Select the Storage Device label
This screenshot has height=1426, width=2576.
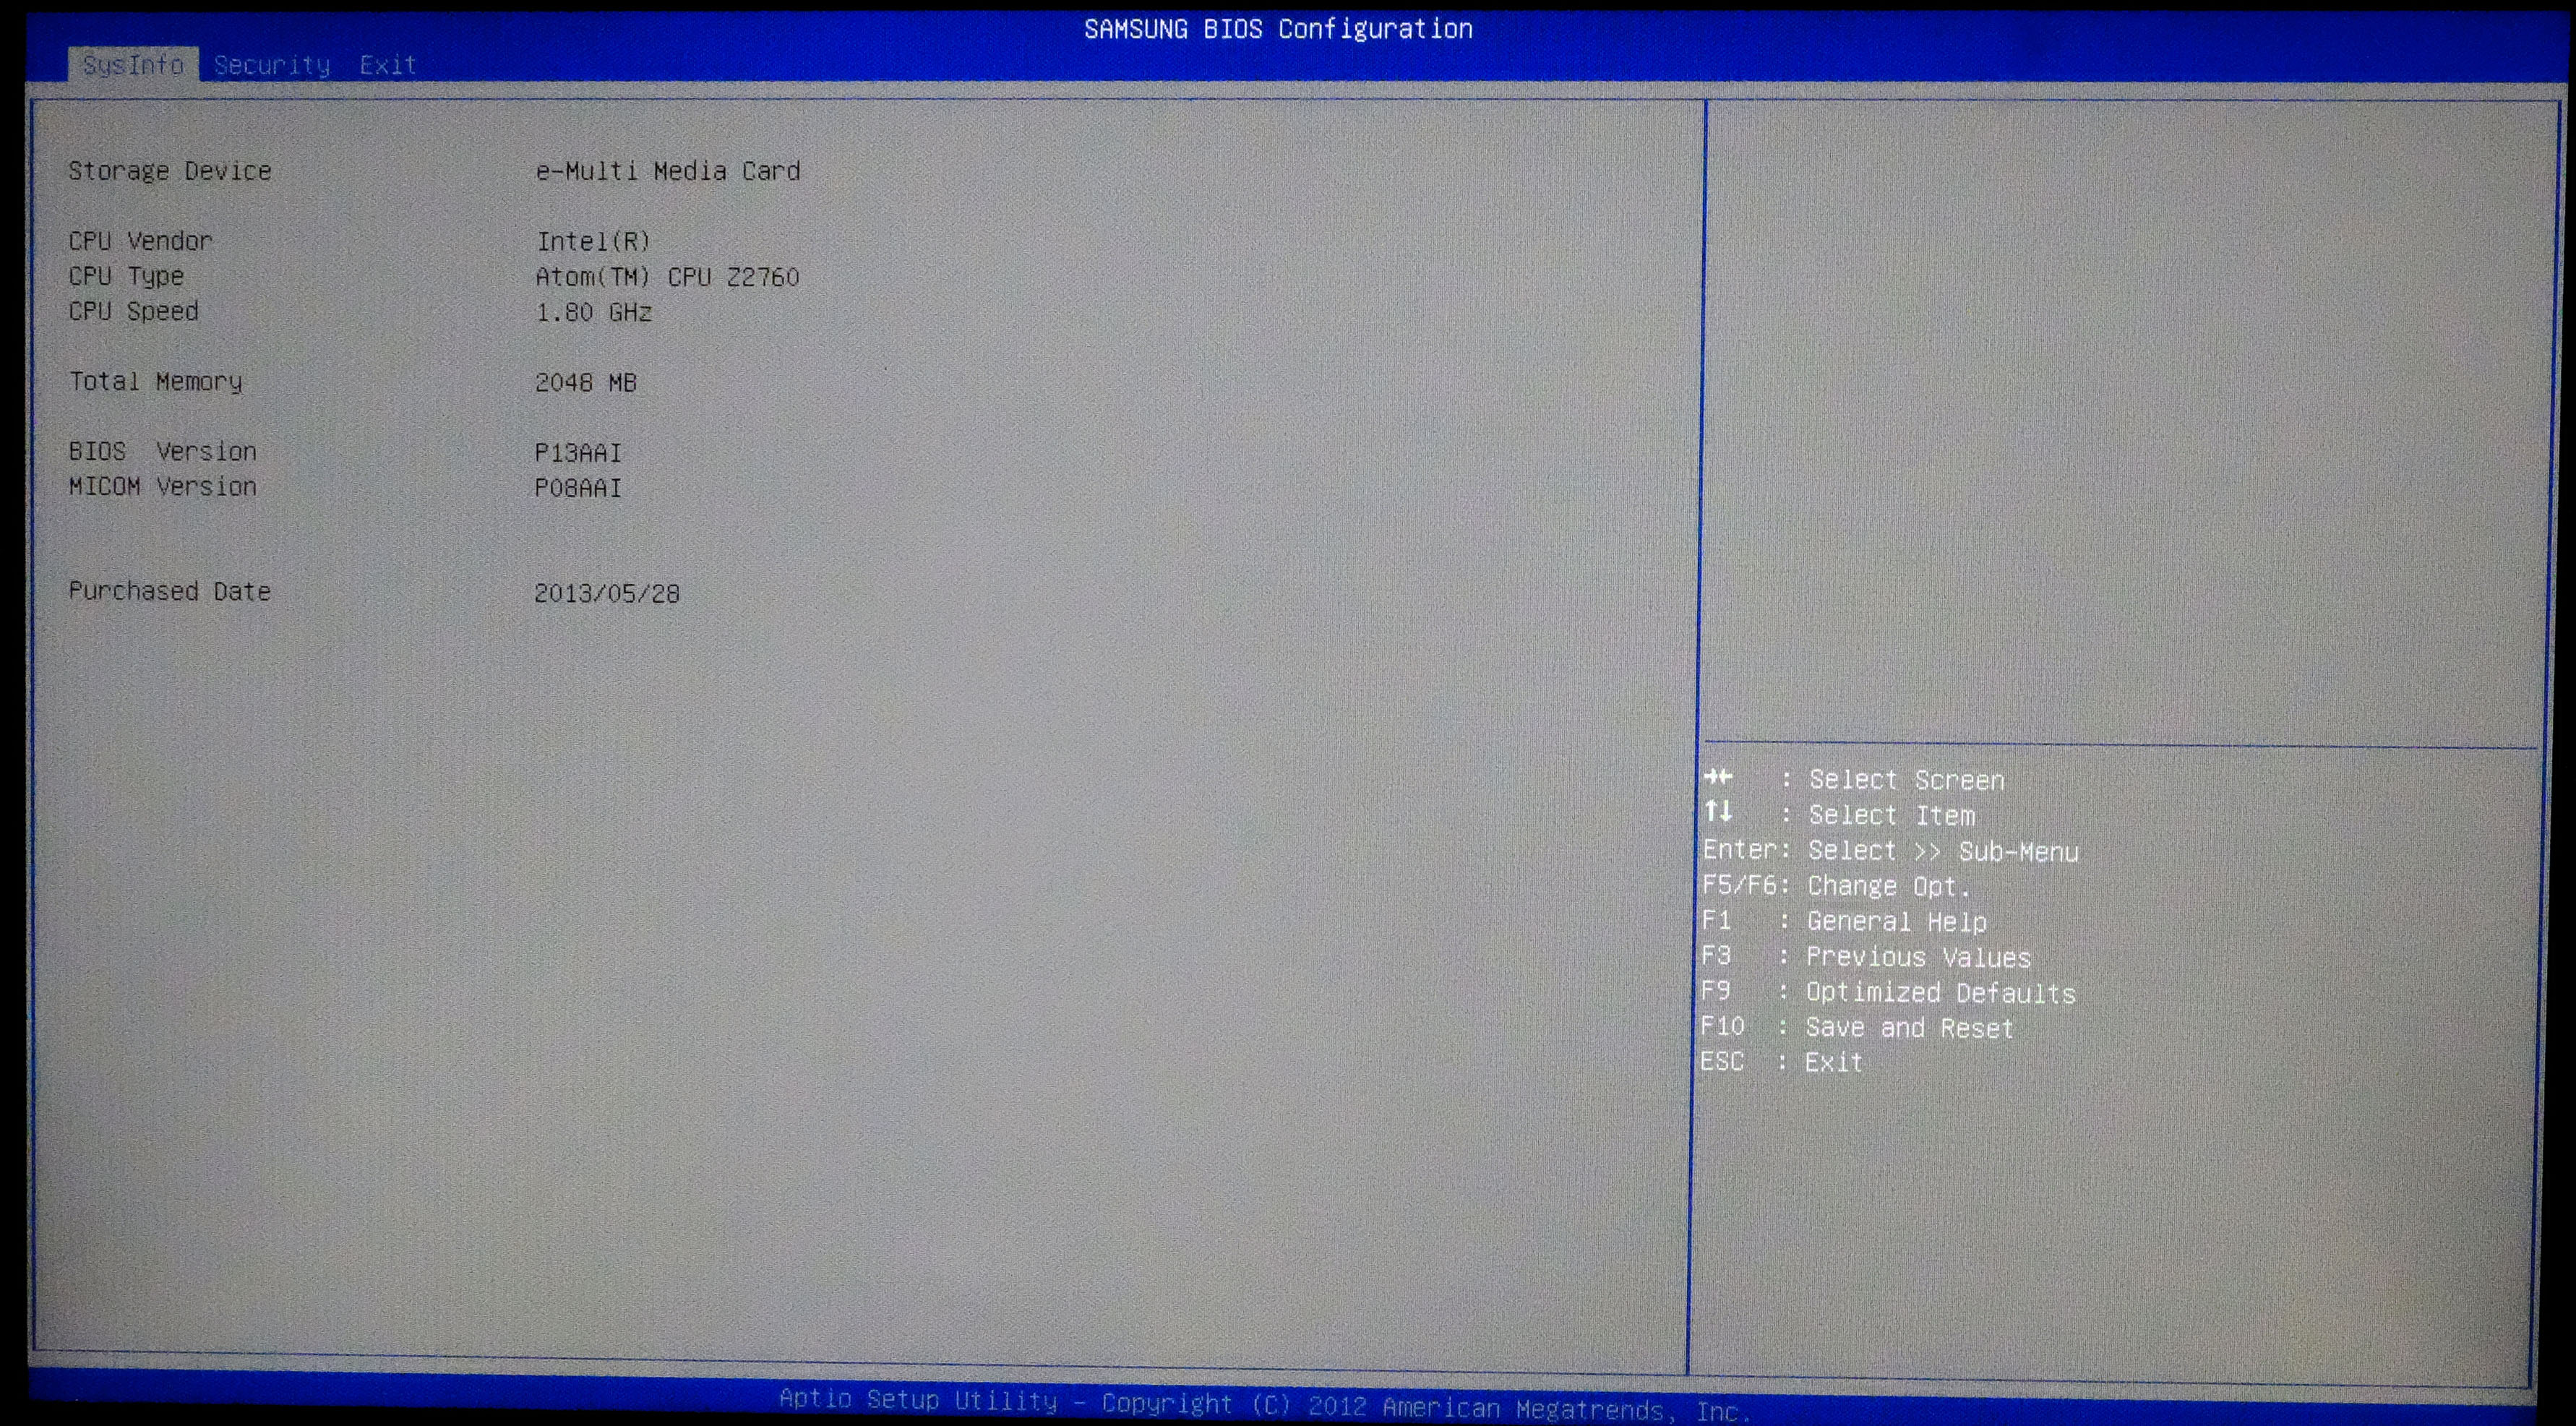coord(170,171)
